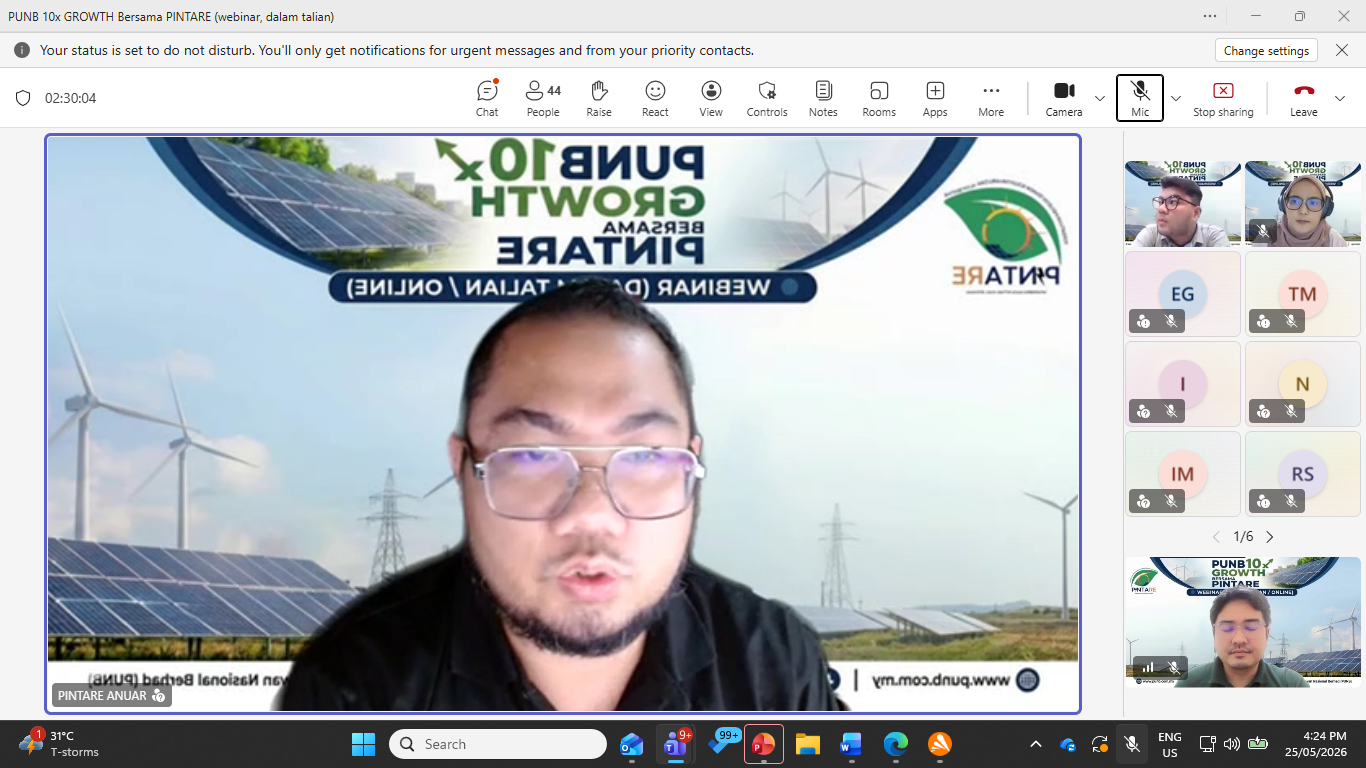Select the video tile of man in glasses

1183,204
